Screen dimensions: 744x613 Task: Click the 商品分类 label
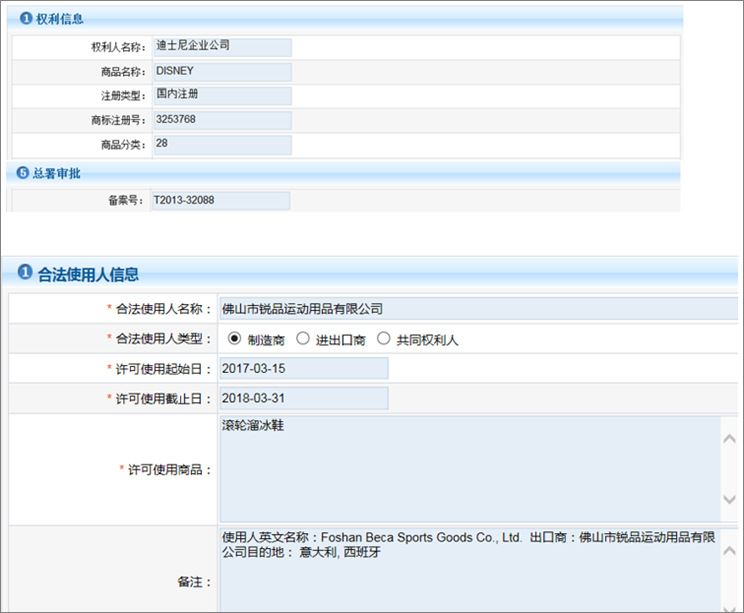pyautogui.click(x=123, y=145)
